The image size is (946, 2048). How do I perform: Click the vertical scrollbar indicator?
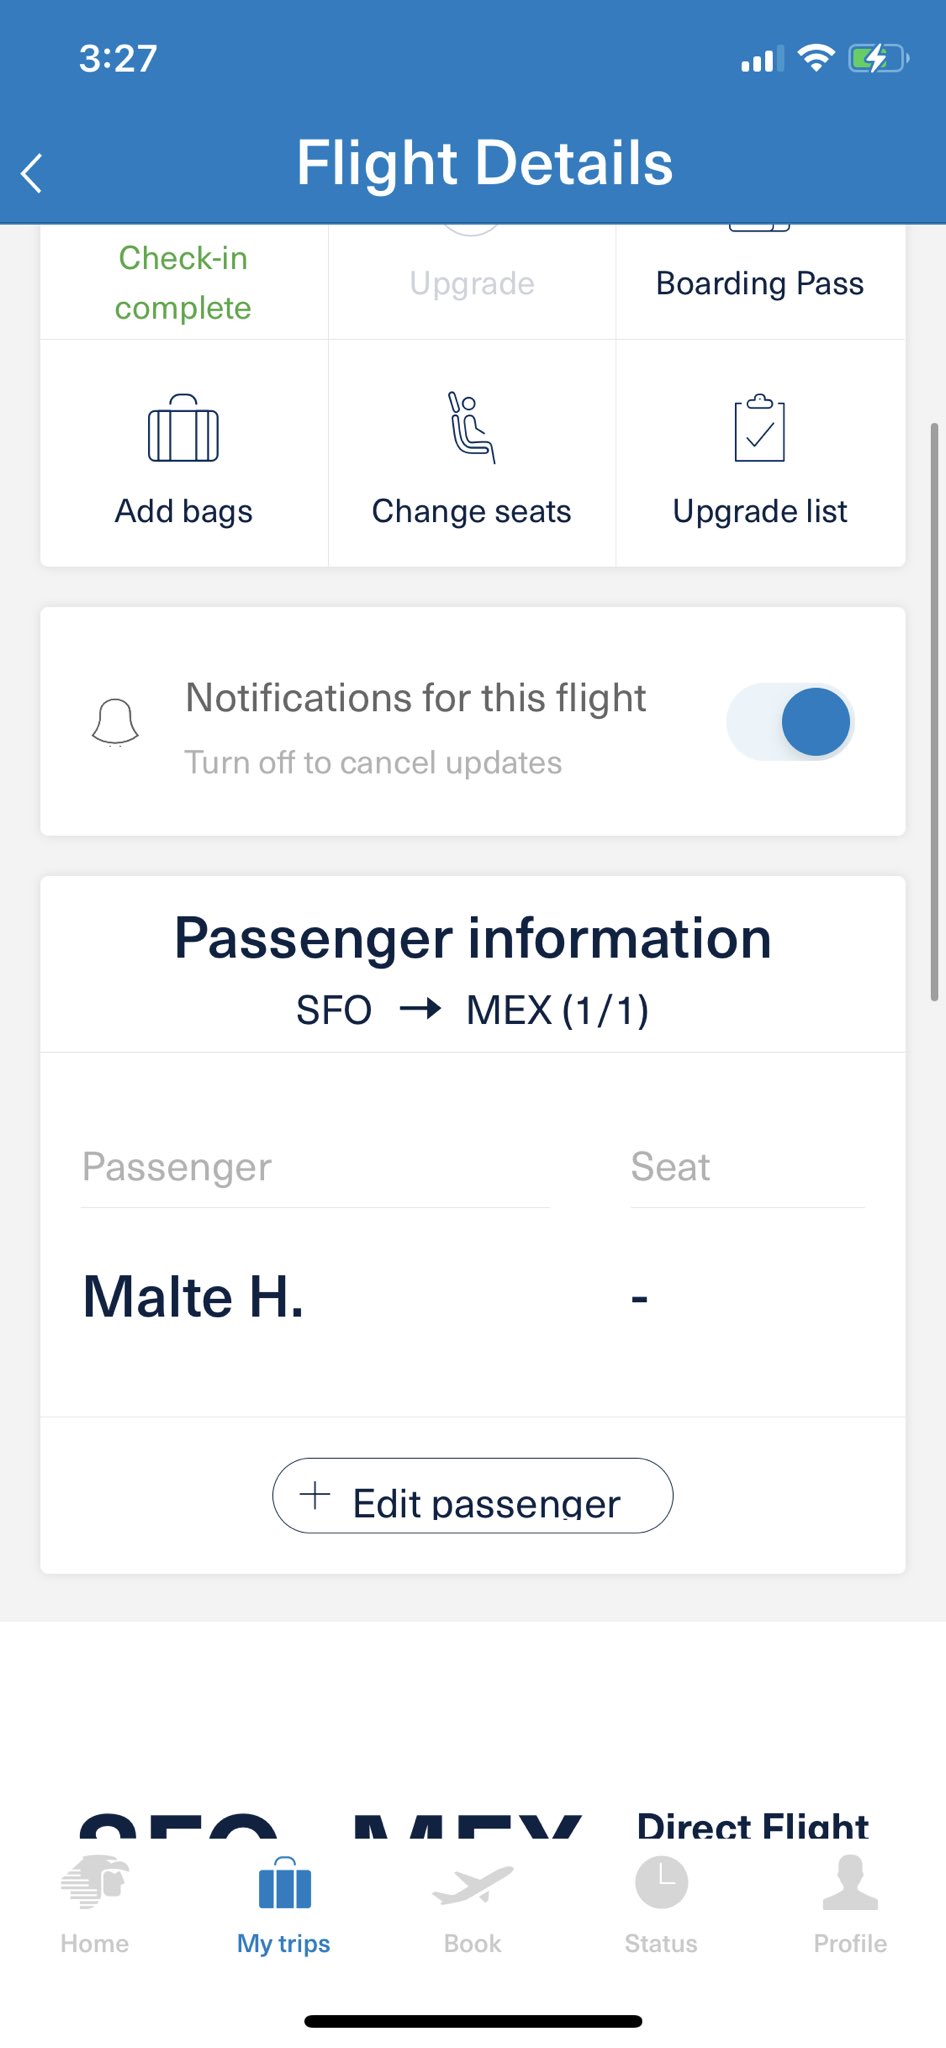[934, 711]
